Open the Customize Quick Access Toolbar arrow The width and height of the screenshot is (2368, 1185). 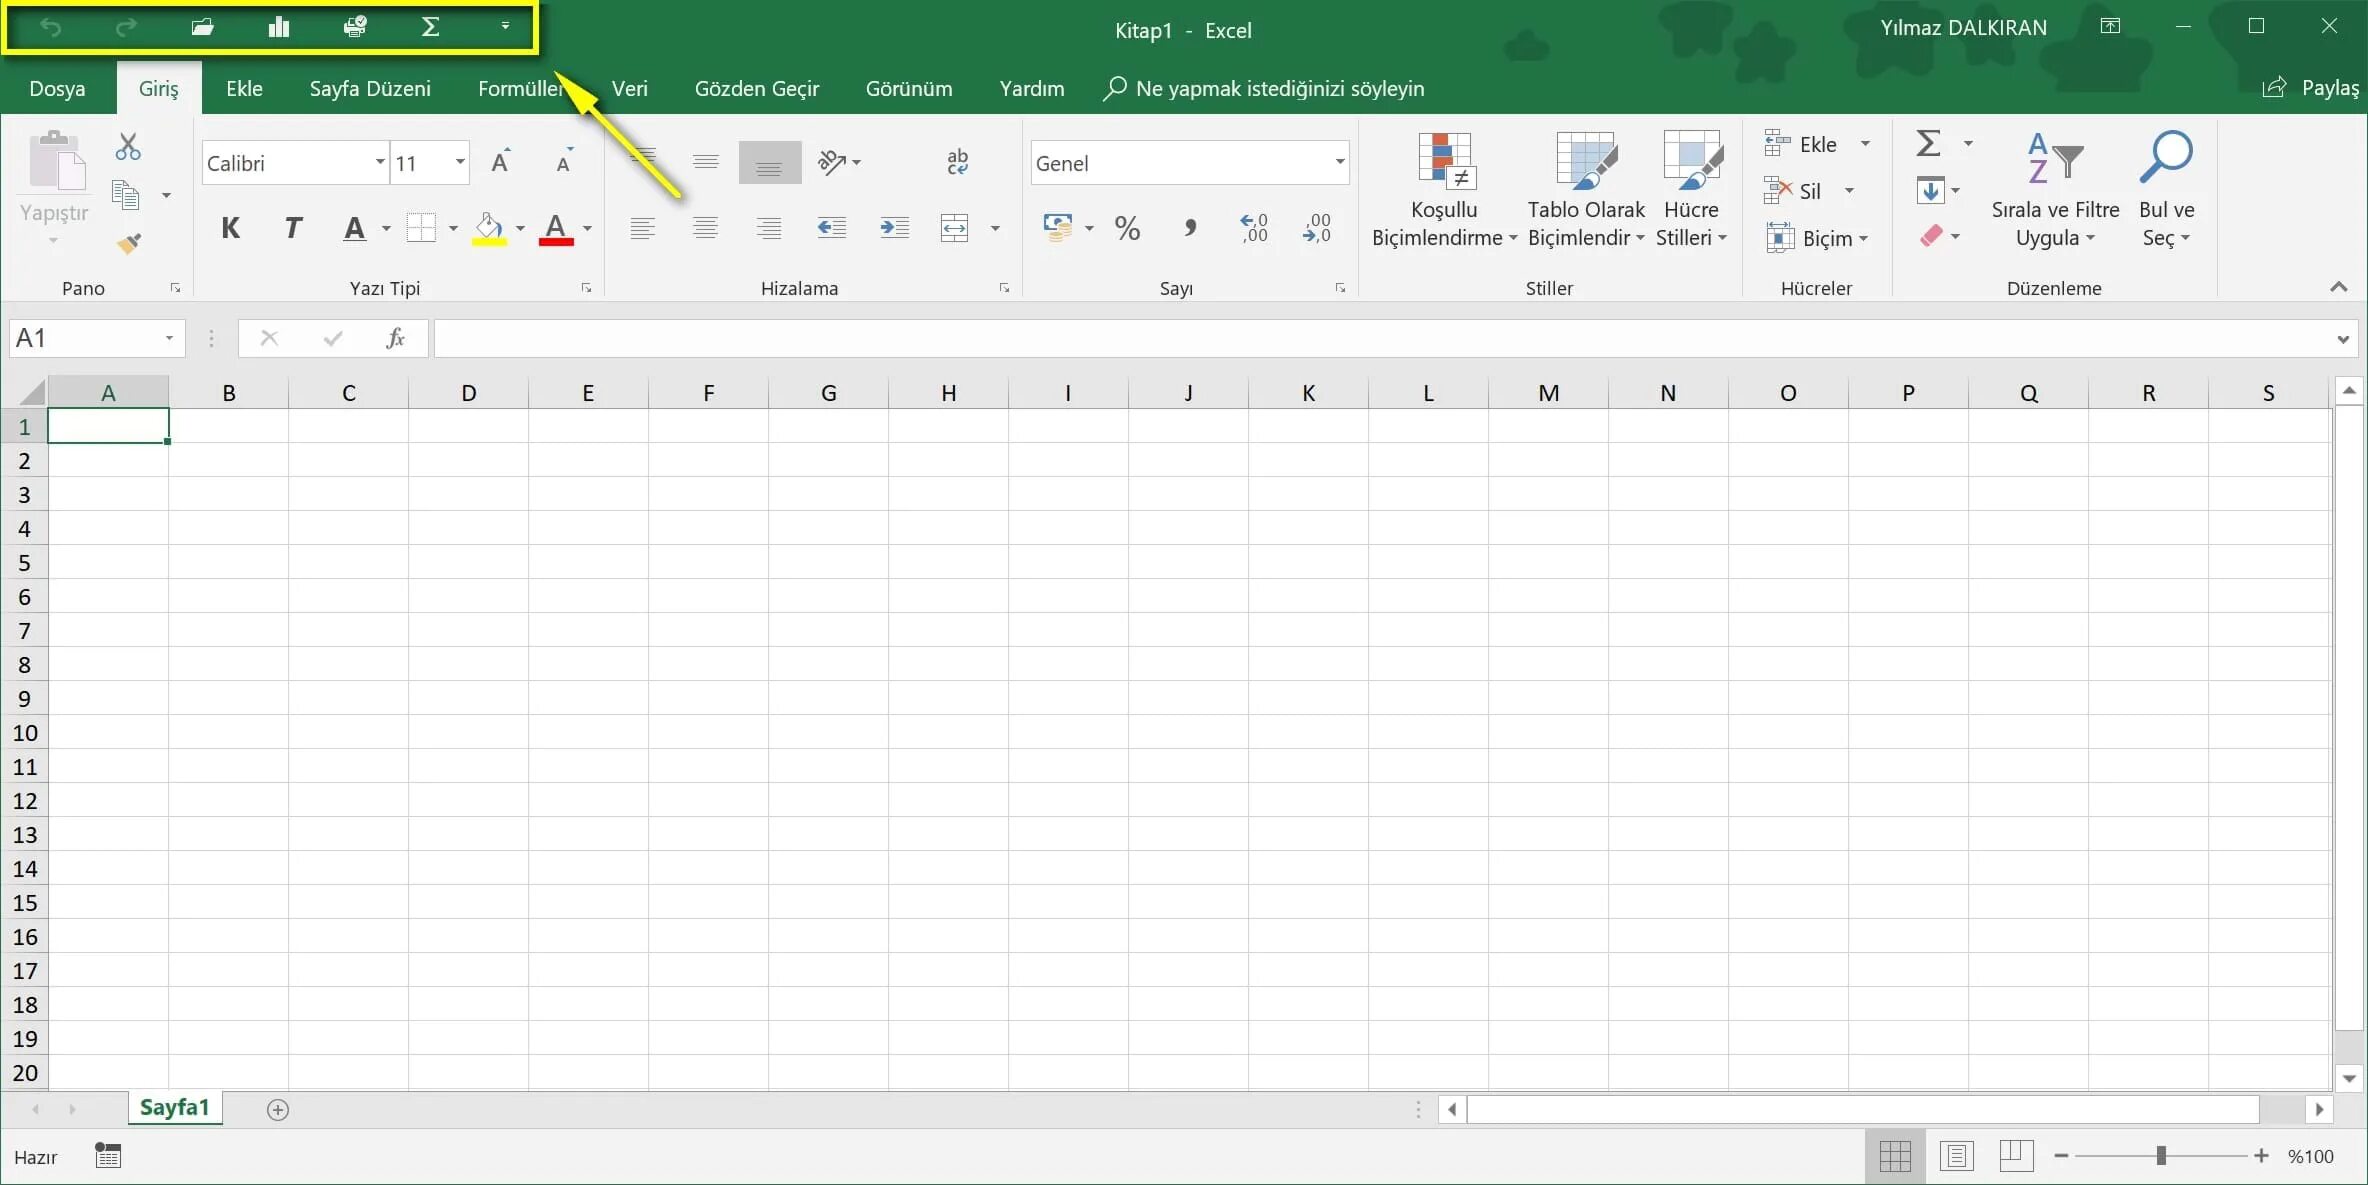click(x=505, y=26)
